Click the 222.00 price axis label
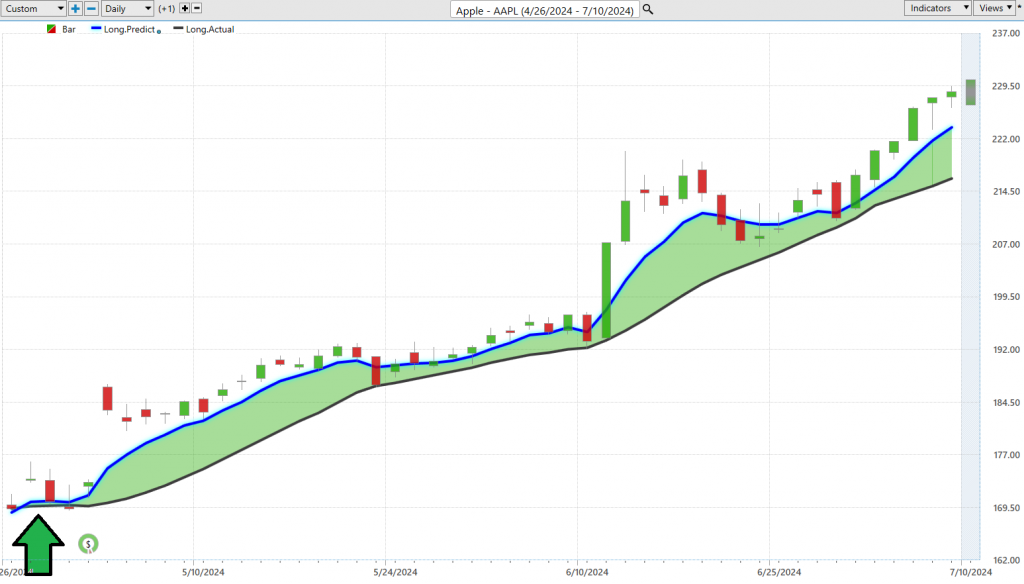1024x584 pixels. click(x=1006, y=139)
